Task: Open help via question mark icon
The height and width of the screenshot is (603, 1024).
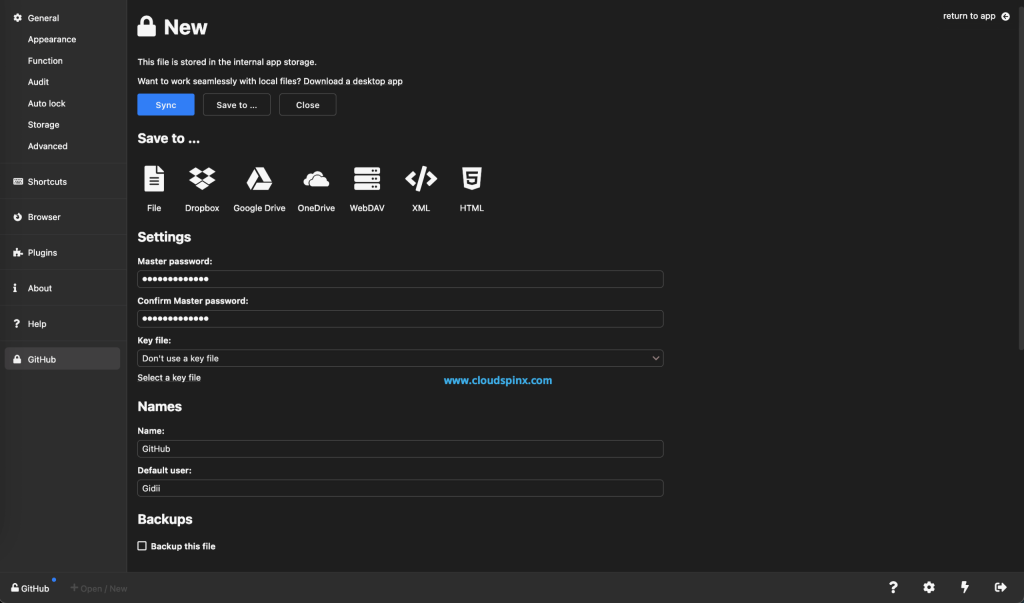Action: pos(892,587)
